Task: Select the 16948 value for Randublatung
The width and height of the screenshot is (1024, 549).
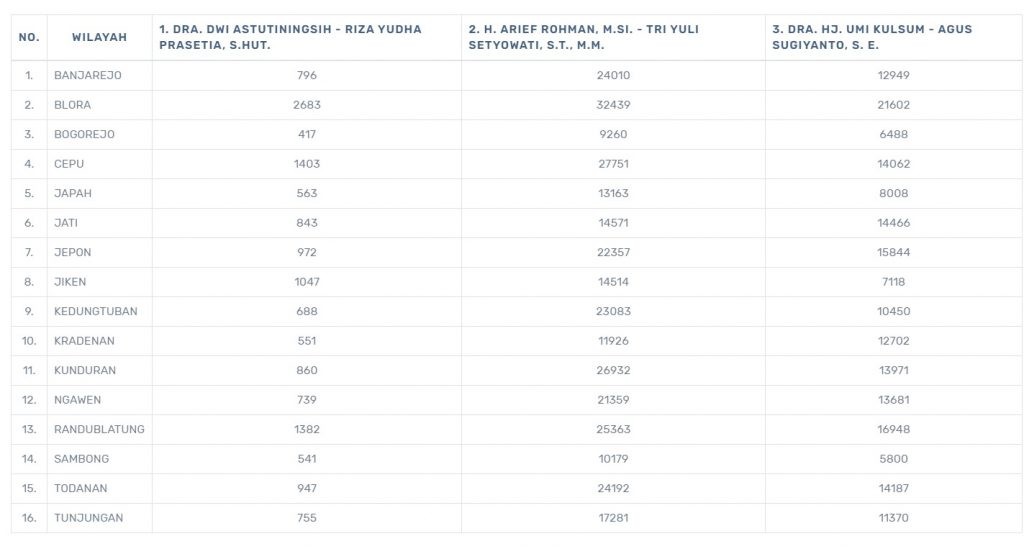Action: [x=893, y=429]
